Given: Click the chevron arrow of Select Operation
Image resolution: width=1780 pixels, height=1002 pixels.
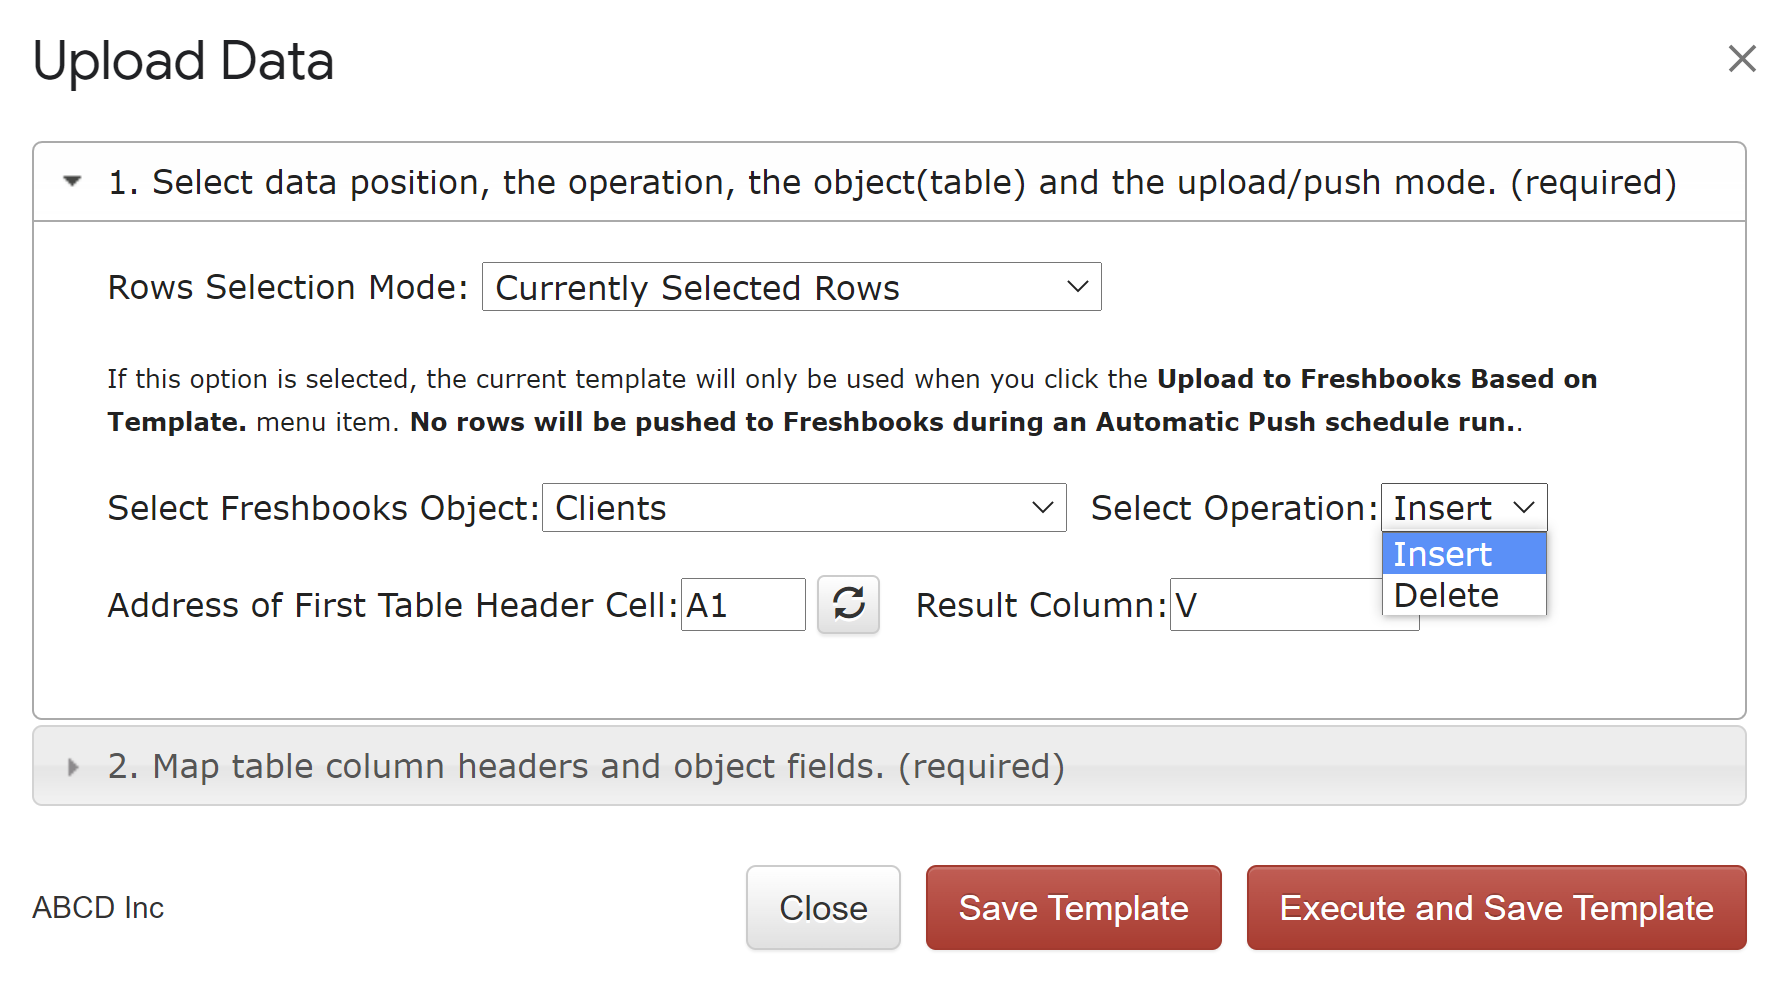Looking at the screenshot, I should click(x=1523, y=508).
